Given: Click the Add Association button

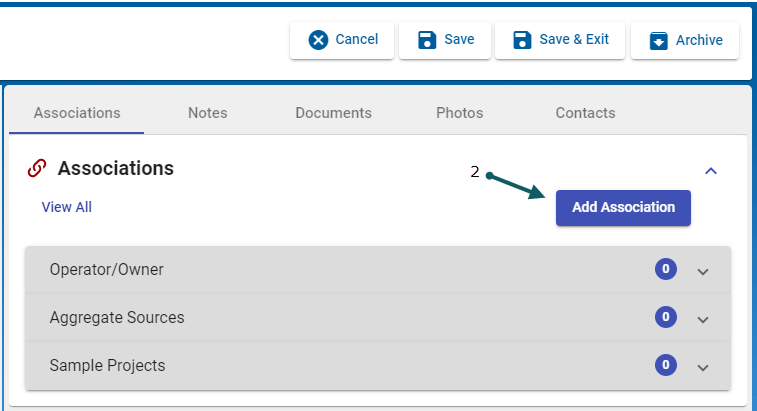Looking at the screenshot, I should coord(623,207).
